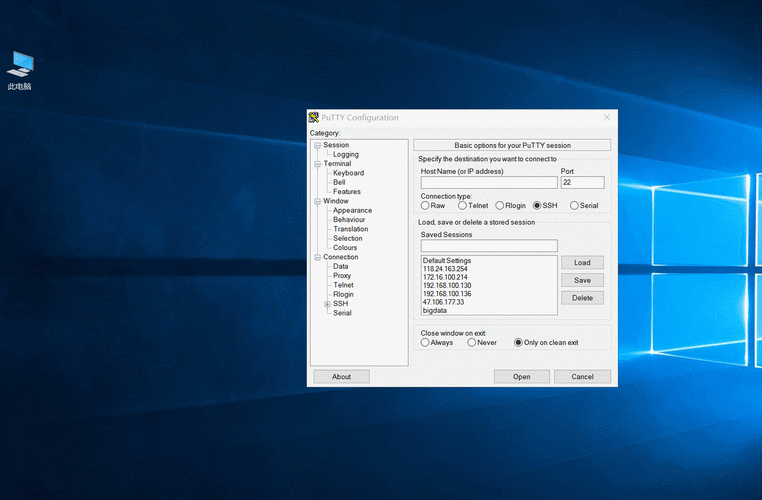Click the Load session button
The height and width of the screenshot is (500, 762).
pos(582,262)
